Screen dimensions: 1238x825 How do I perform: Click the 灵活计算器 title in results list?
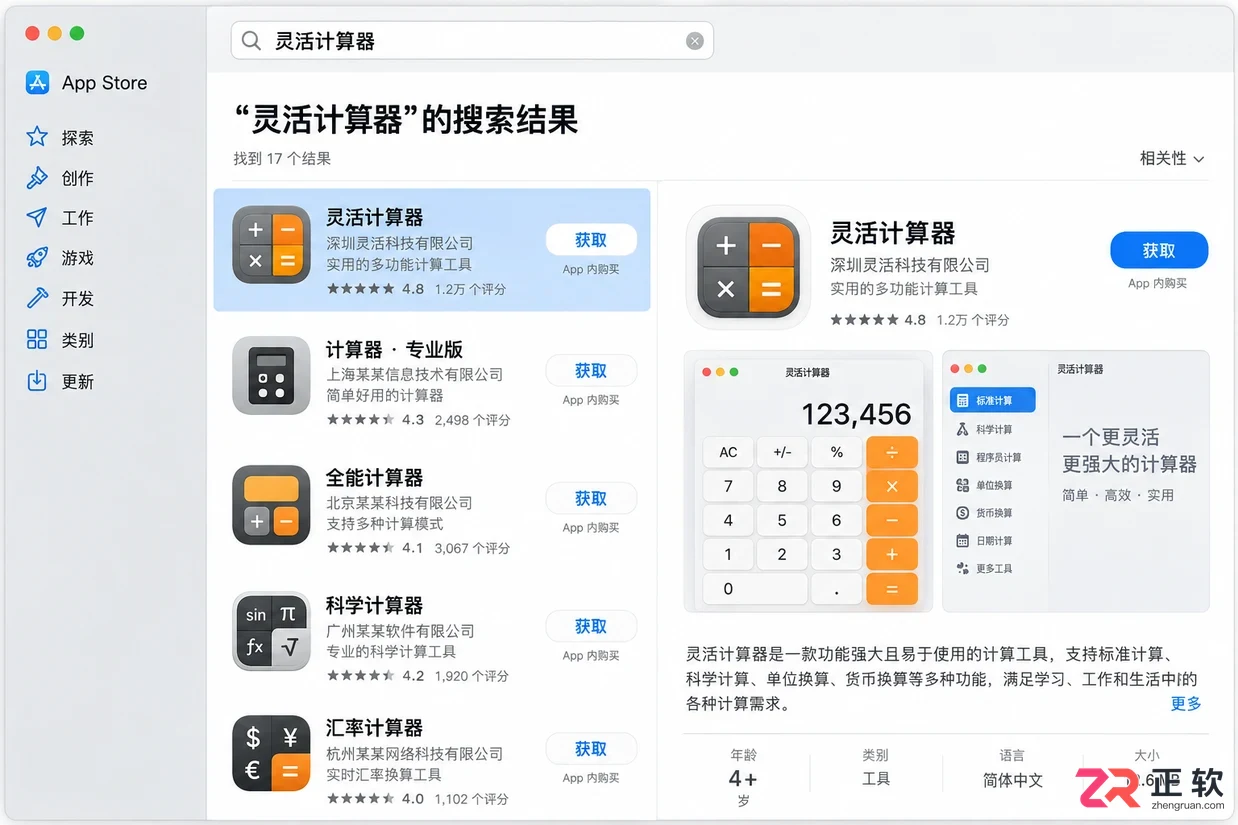375,217
